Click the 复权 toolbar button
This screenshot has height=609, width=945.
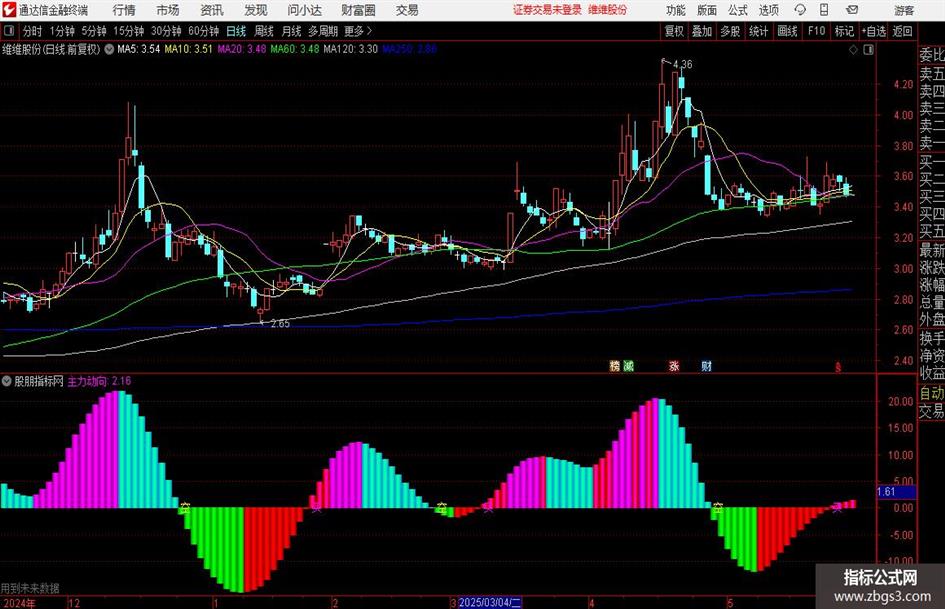[674, 31]
